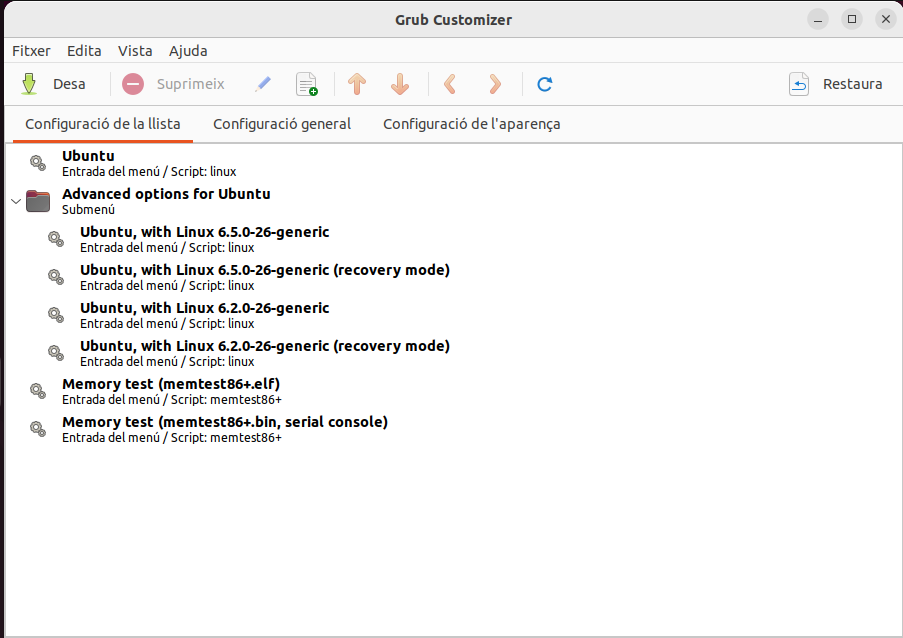This screenshot has width=903, height=638.
Task: Click gear icon of memtest86+.bin serial console entry
Action: [38, 429]
